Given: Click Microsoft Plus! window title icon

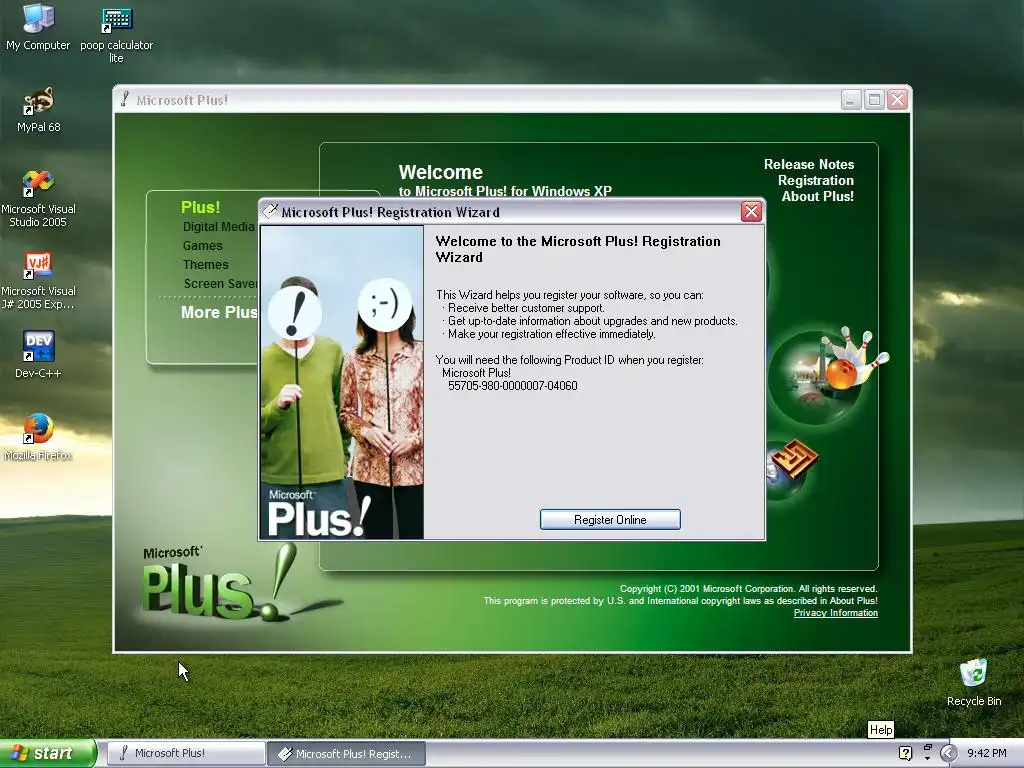Looking at the screenshot, I should (125, 99).
